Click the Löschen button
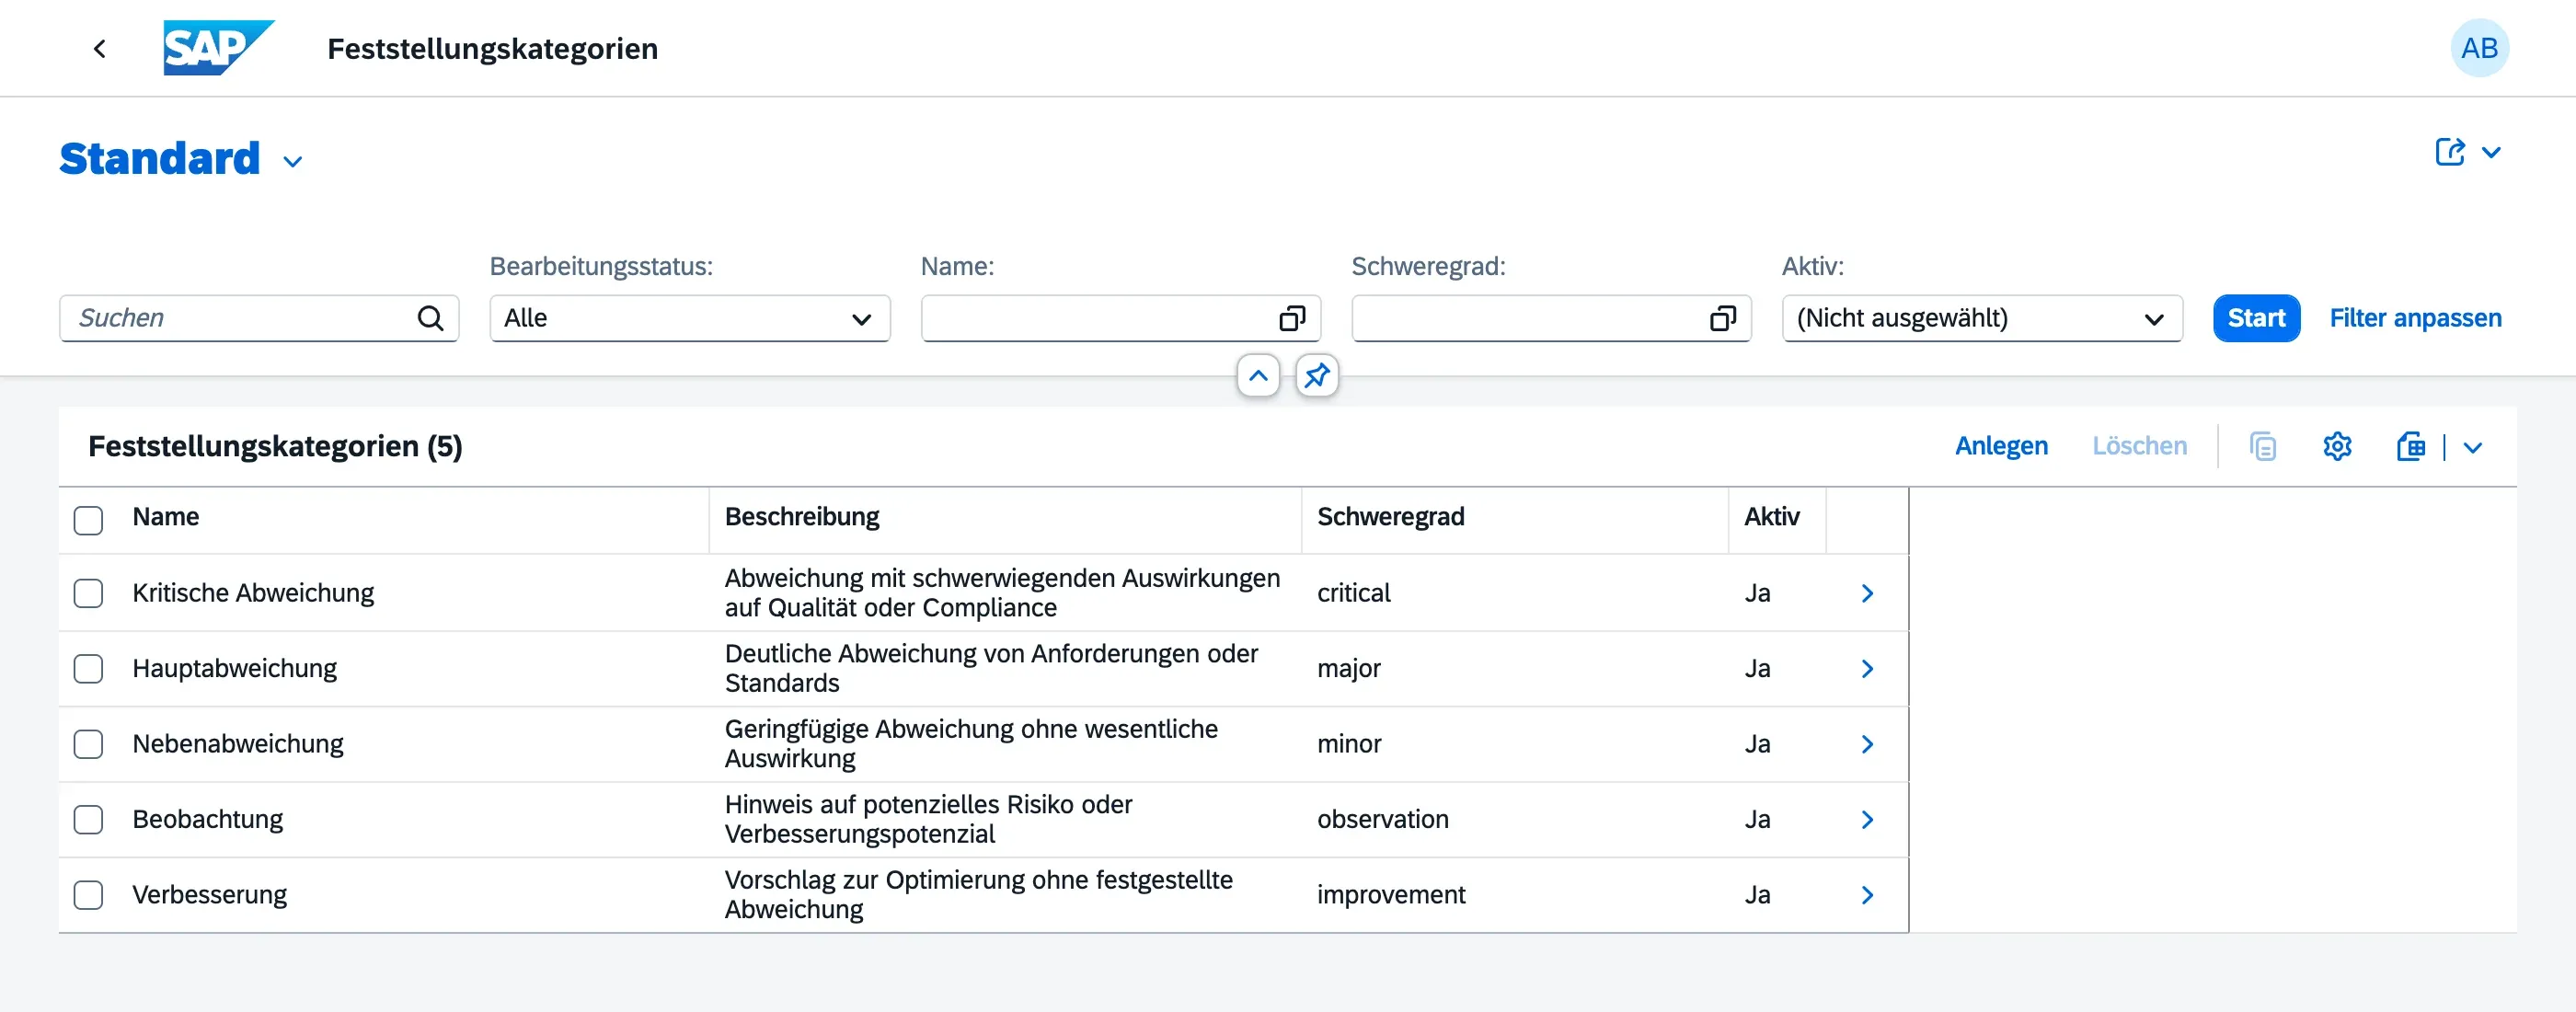Screen dimensions: 2576x1012 (x=2139, y=446)
